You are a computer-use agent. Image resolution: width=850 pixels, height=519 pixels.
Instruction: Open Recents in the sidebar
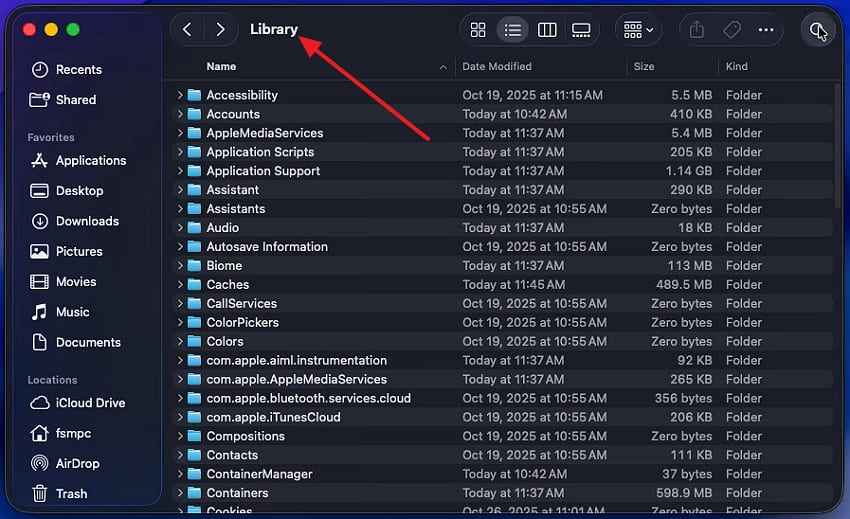(67, 69)
